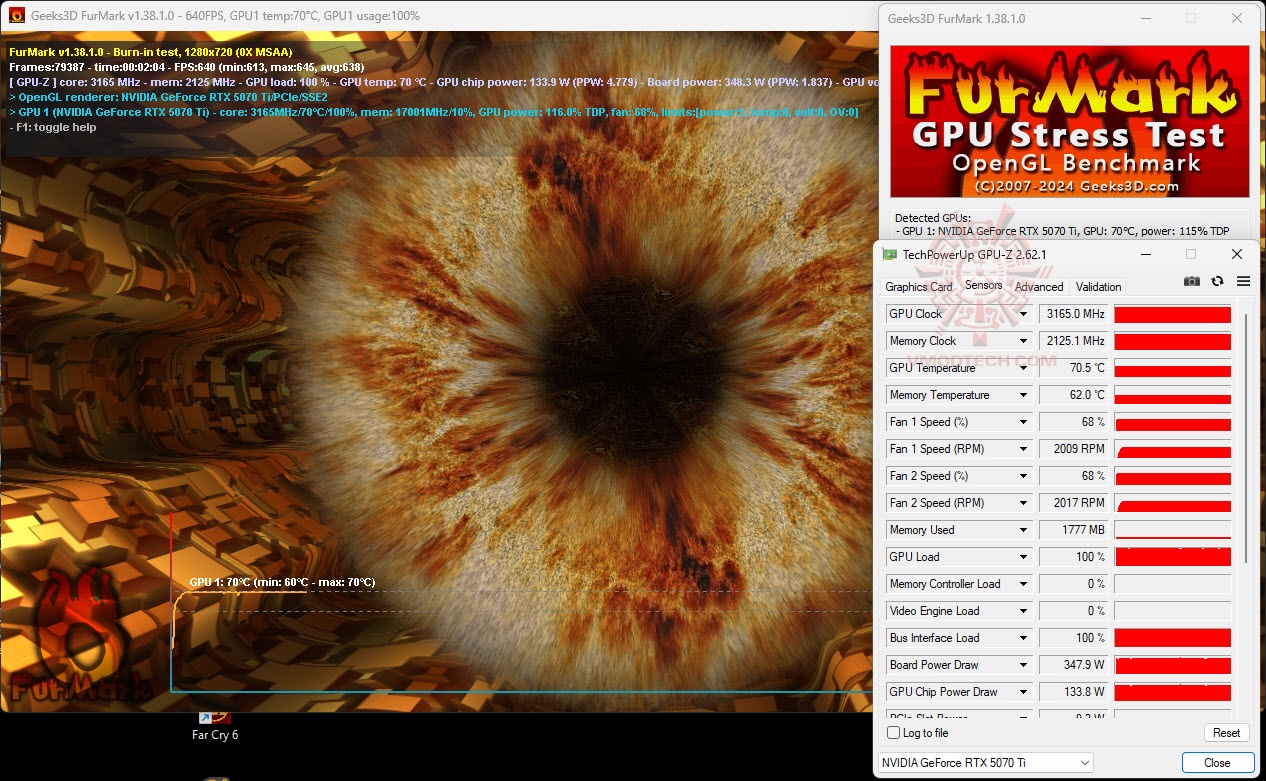Expand the Fan 1 Speed (RPM) dropdown
The height and width of the screenshot is (781, 1266).
[1023, 449]
